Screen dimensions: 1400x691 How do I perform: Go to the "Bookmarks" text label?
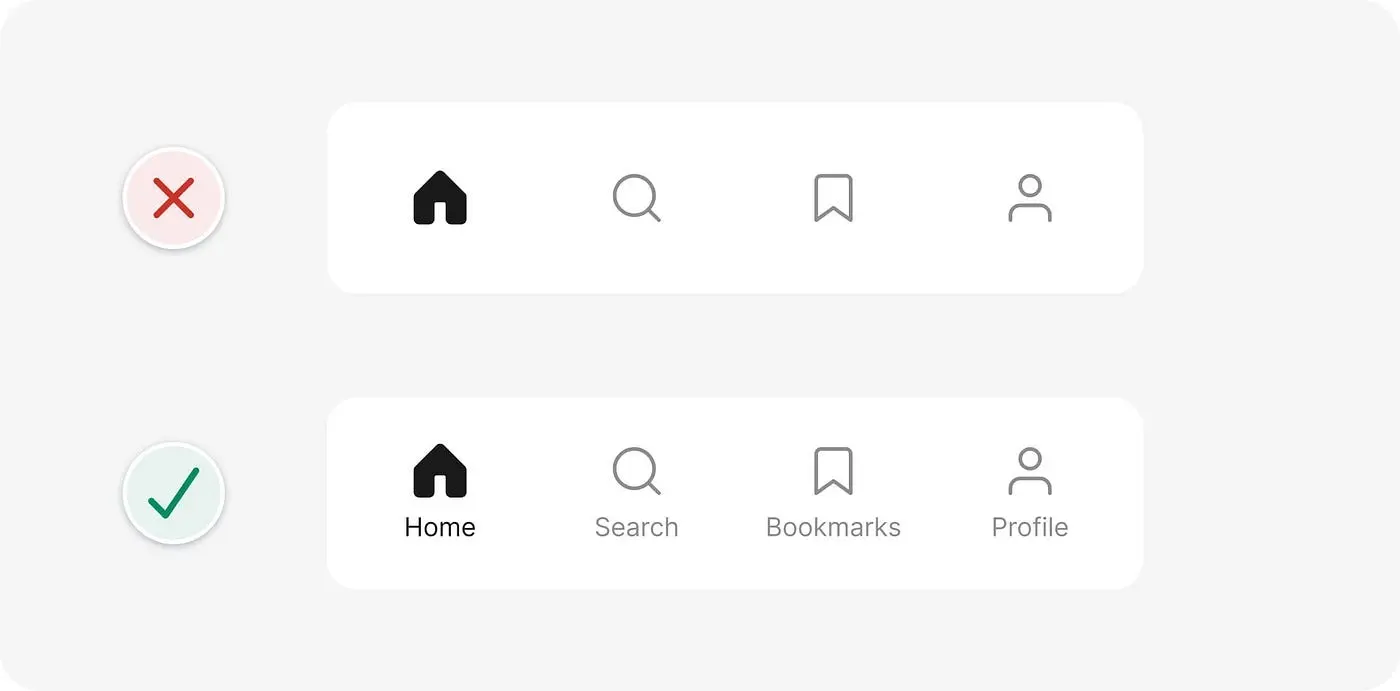coord(833,527)
